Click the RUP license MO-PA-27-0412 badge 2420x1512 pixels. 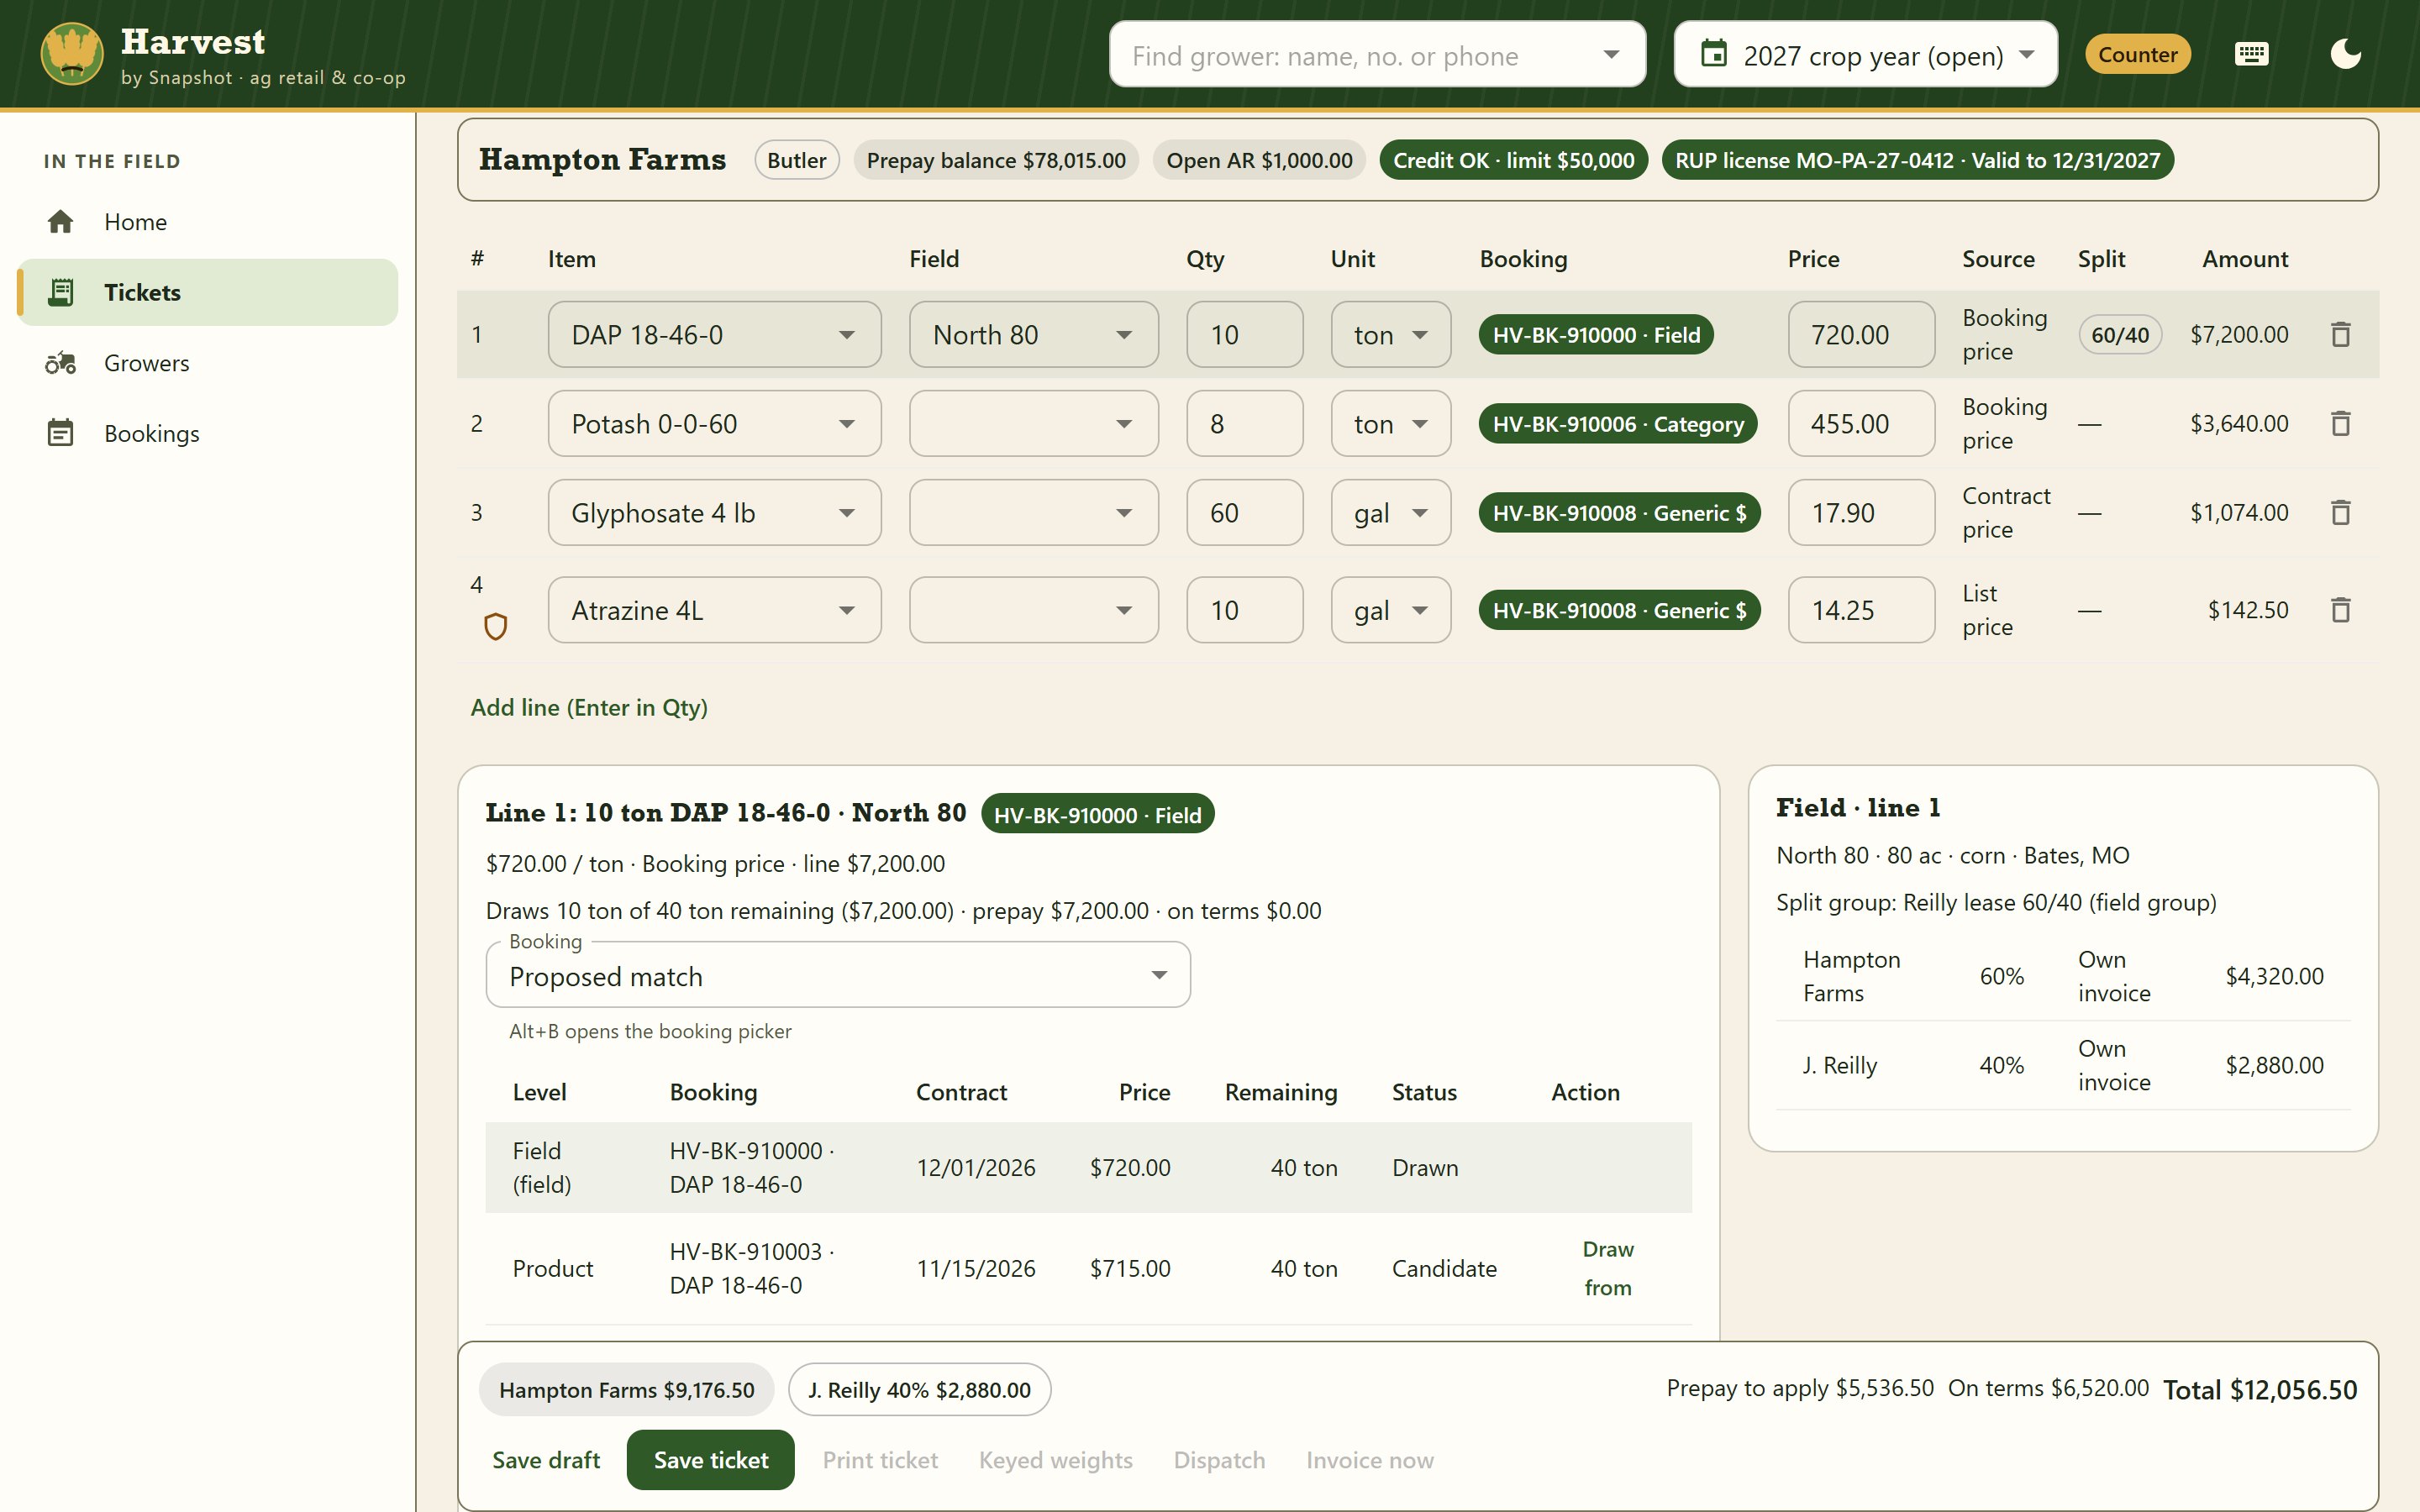tap(1917, 160)
